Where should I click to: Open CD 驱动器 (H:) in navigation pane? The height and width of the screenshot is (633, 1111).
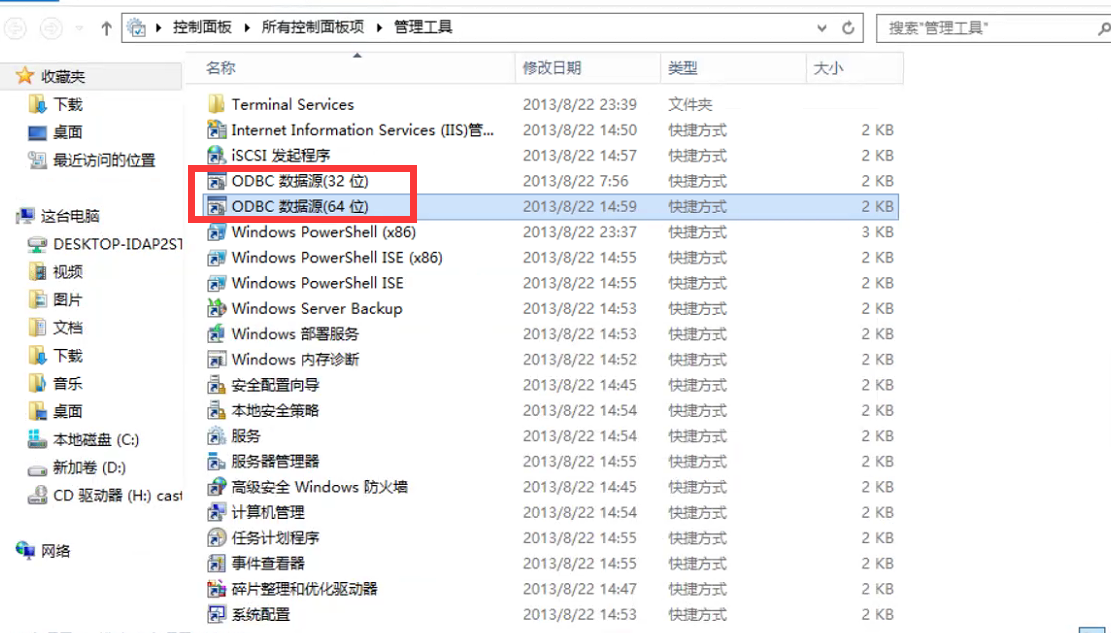pyautogui.click(x=118, y=495)
